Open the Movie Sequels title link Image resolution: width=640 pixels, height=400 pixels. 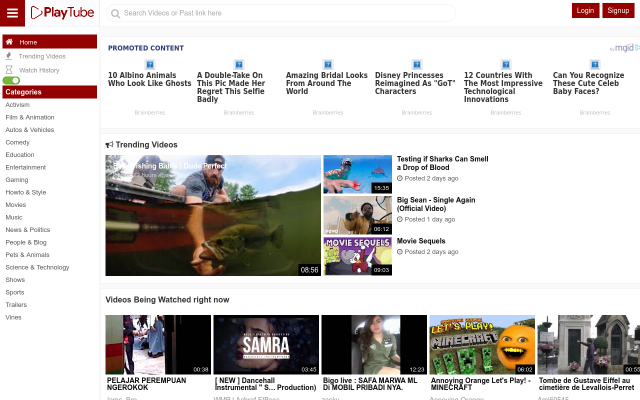421,241
